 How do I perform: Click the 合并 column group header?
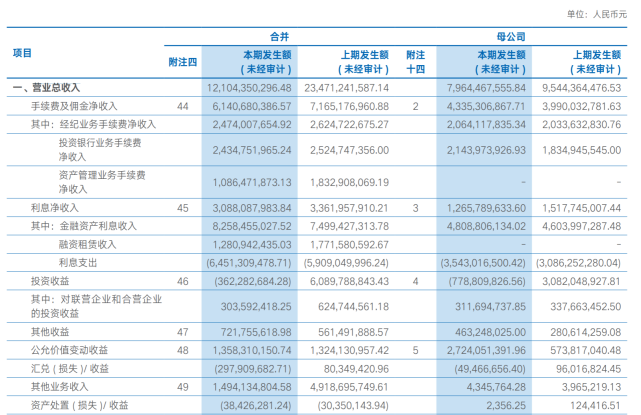coord(297,36)
